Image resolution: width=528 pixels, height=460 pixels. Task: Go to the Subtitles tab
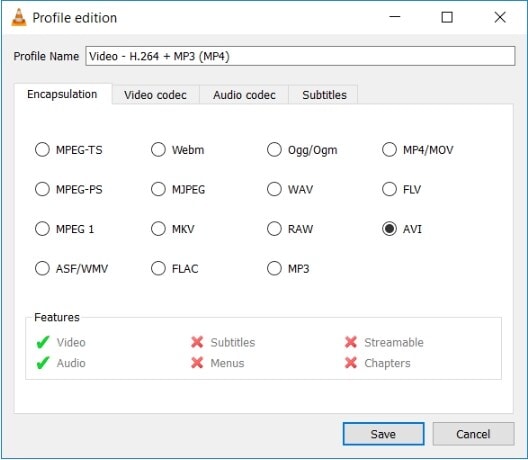point(324,95)
